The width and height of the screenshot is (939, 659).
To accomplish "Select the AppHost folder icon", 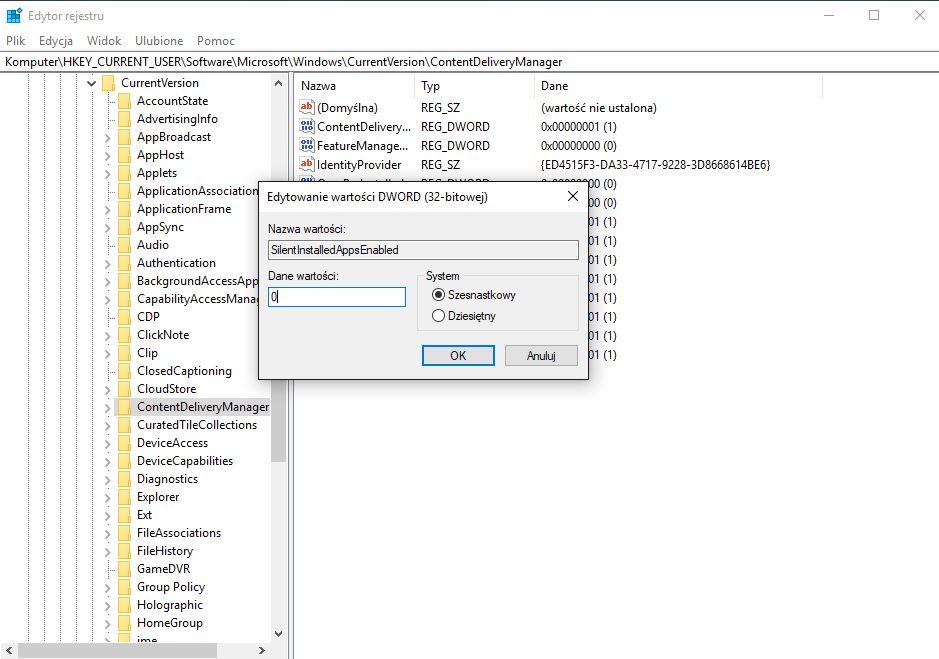I will [124, 155].
